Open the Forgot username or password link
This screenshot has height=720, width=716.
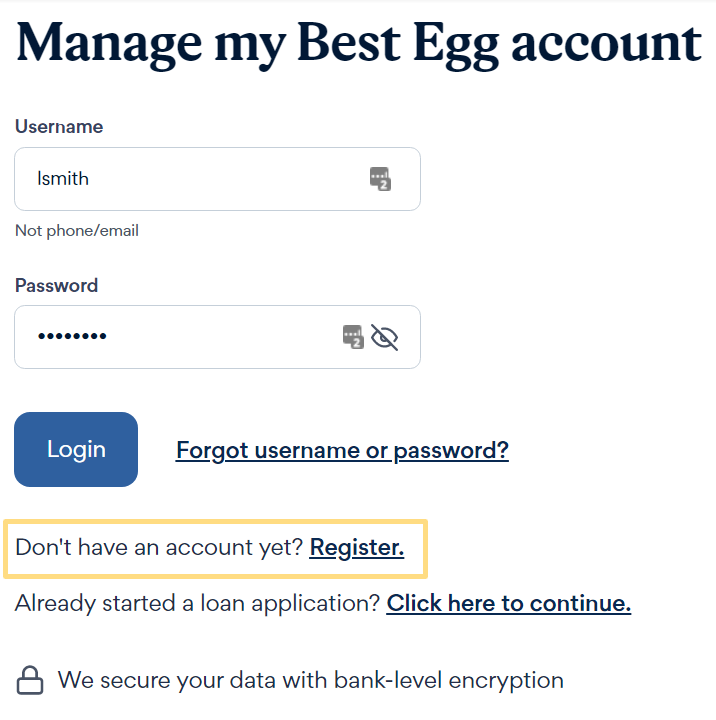(342, 450)
